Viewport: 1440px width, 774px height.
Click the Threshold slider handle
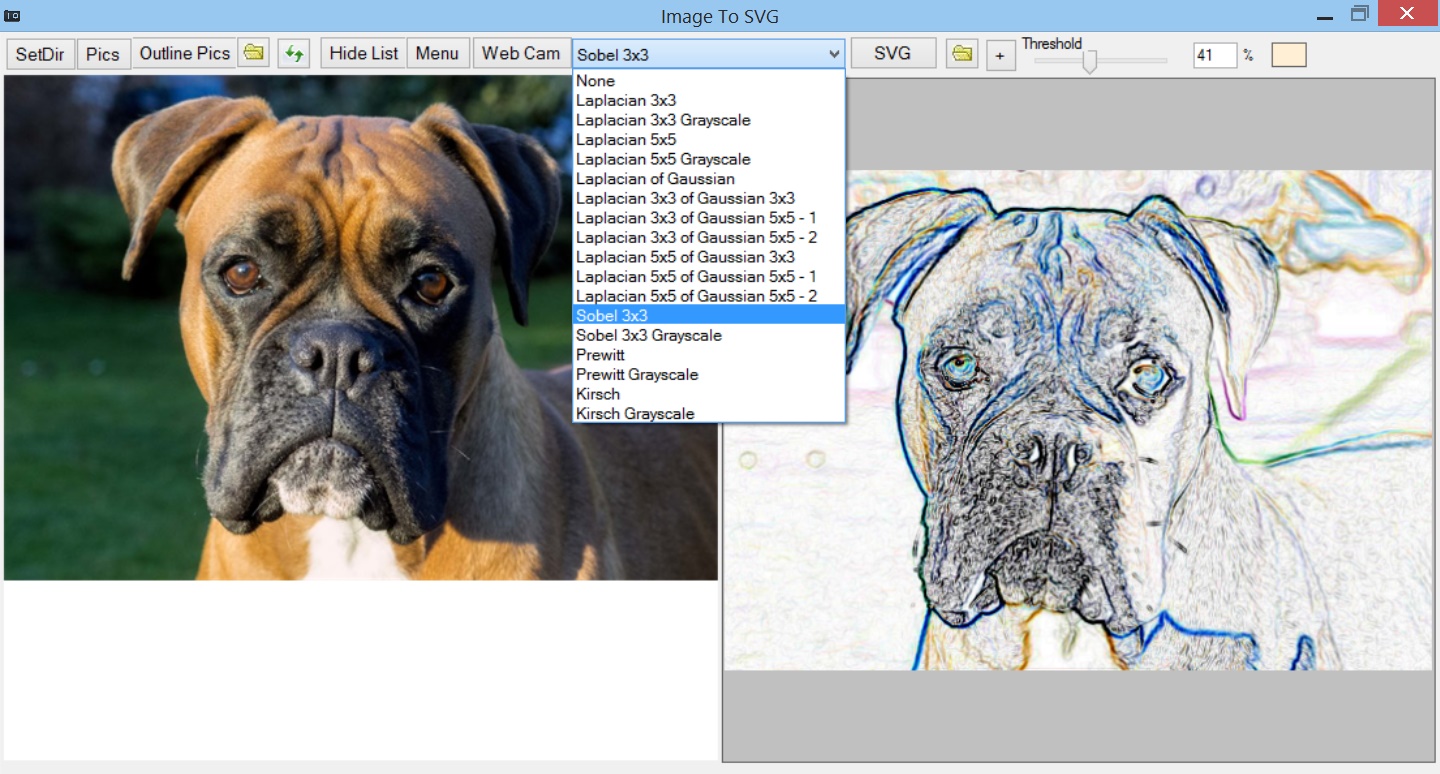[x=1090, y=61]
